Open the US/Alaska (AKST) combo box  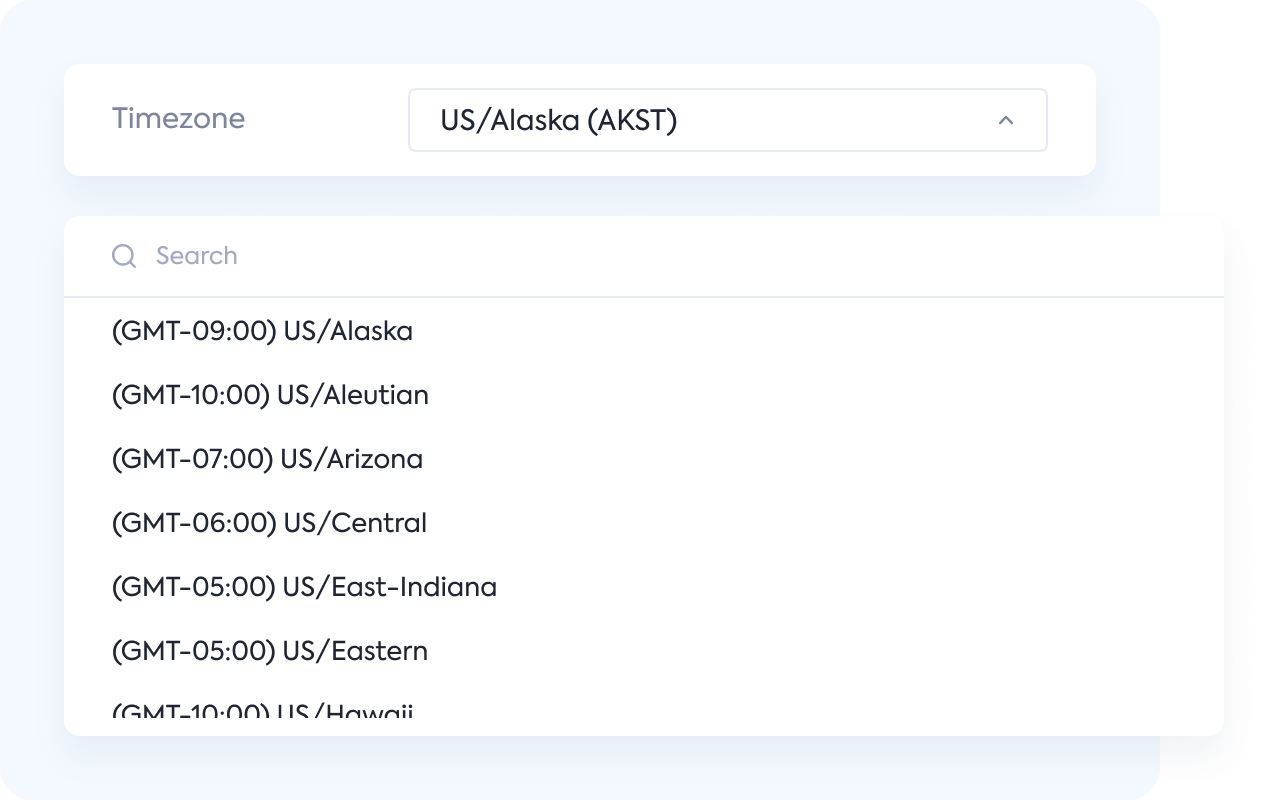(727, 120)
